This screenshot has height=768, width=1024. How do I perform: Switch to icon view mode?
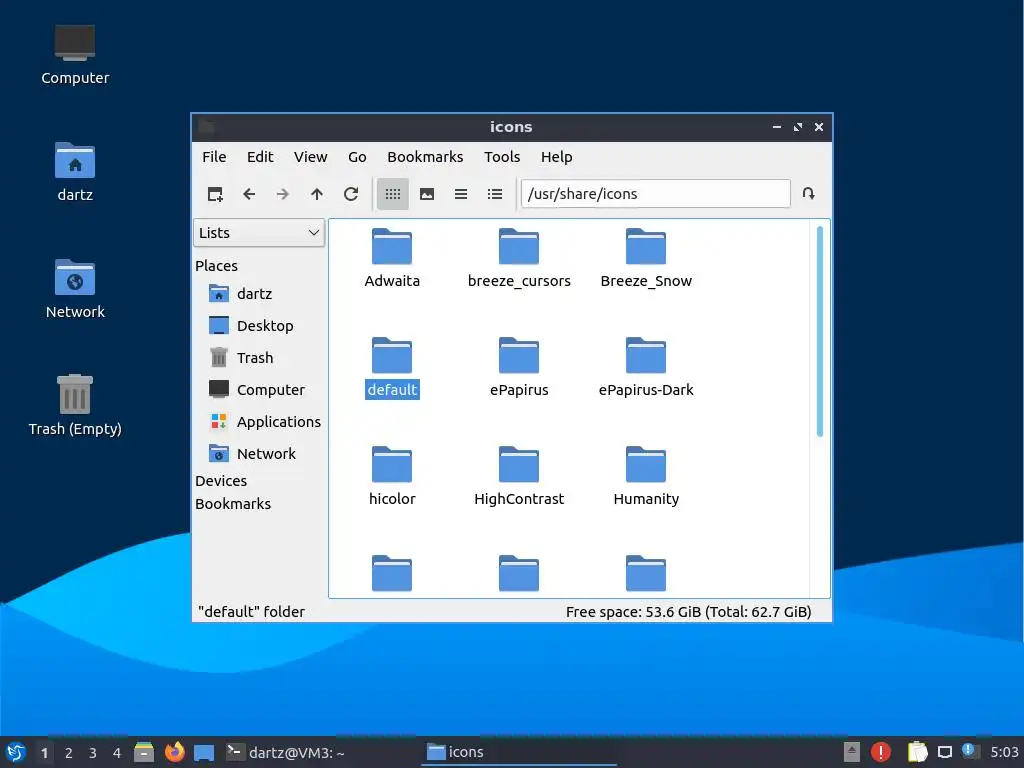[392, 194]
